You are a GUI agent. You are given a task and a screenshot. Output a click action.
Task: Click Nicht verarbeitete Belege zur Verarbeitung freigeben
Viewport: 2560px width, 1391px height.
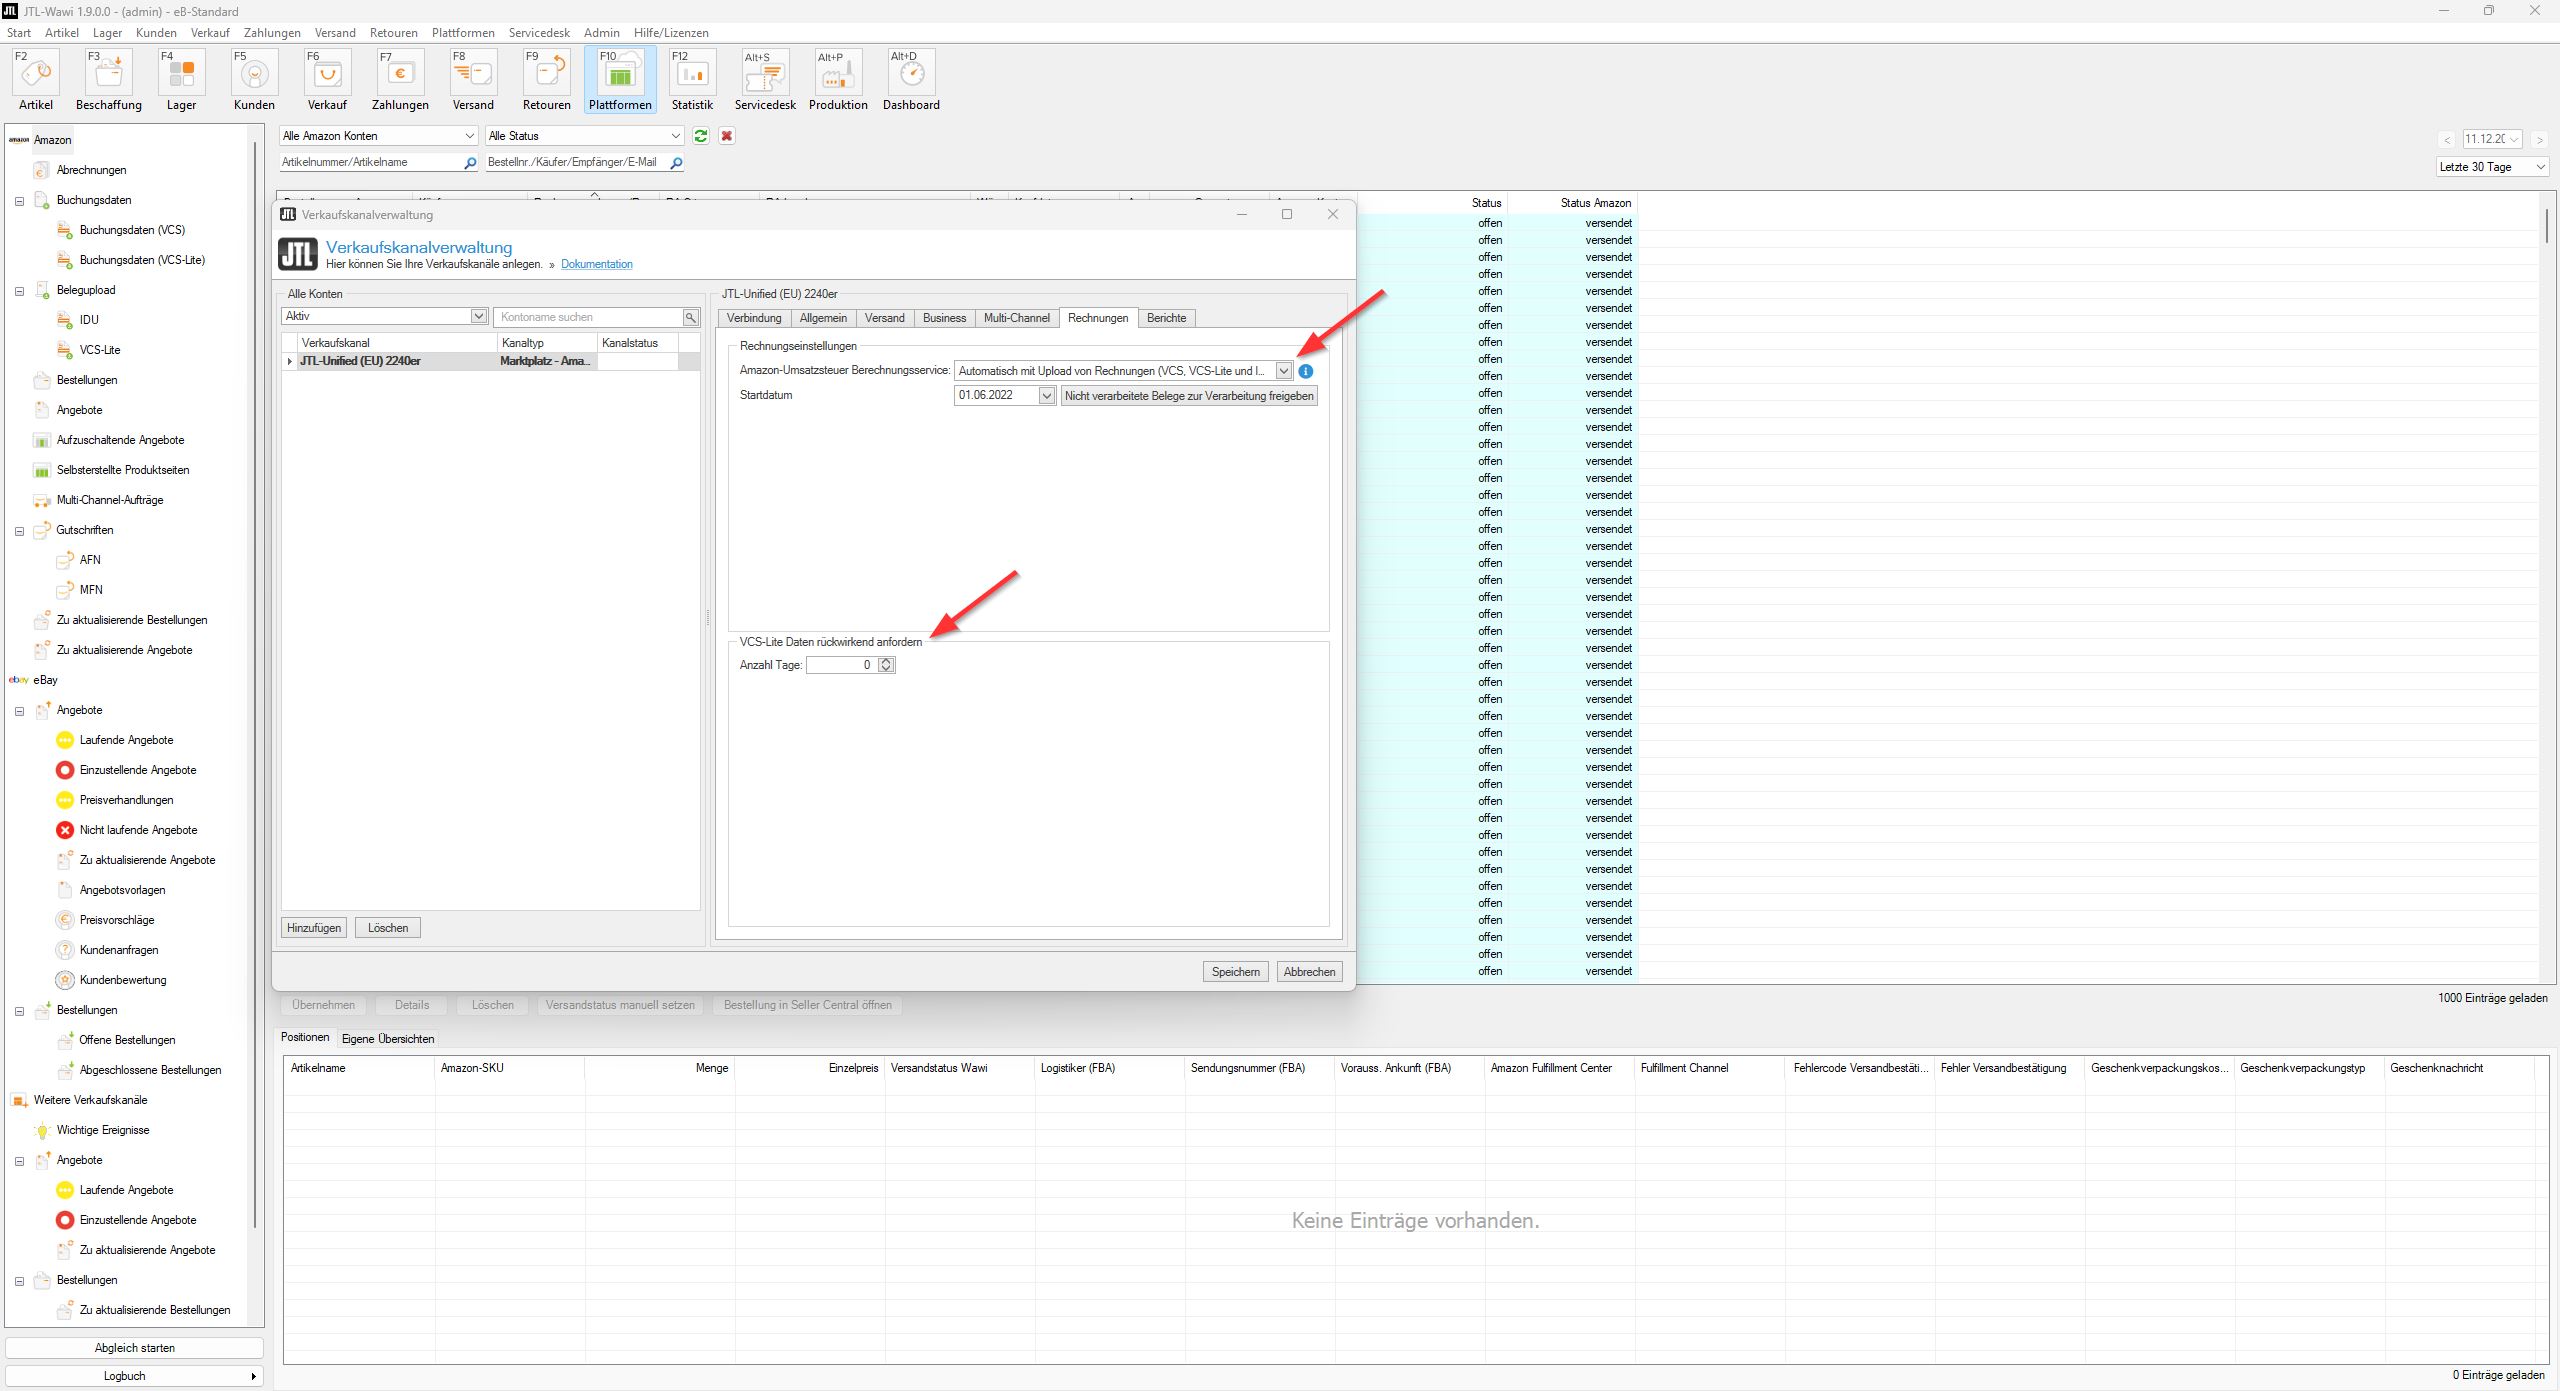1189,396
